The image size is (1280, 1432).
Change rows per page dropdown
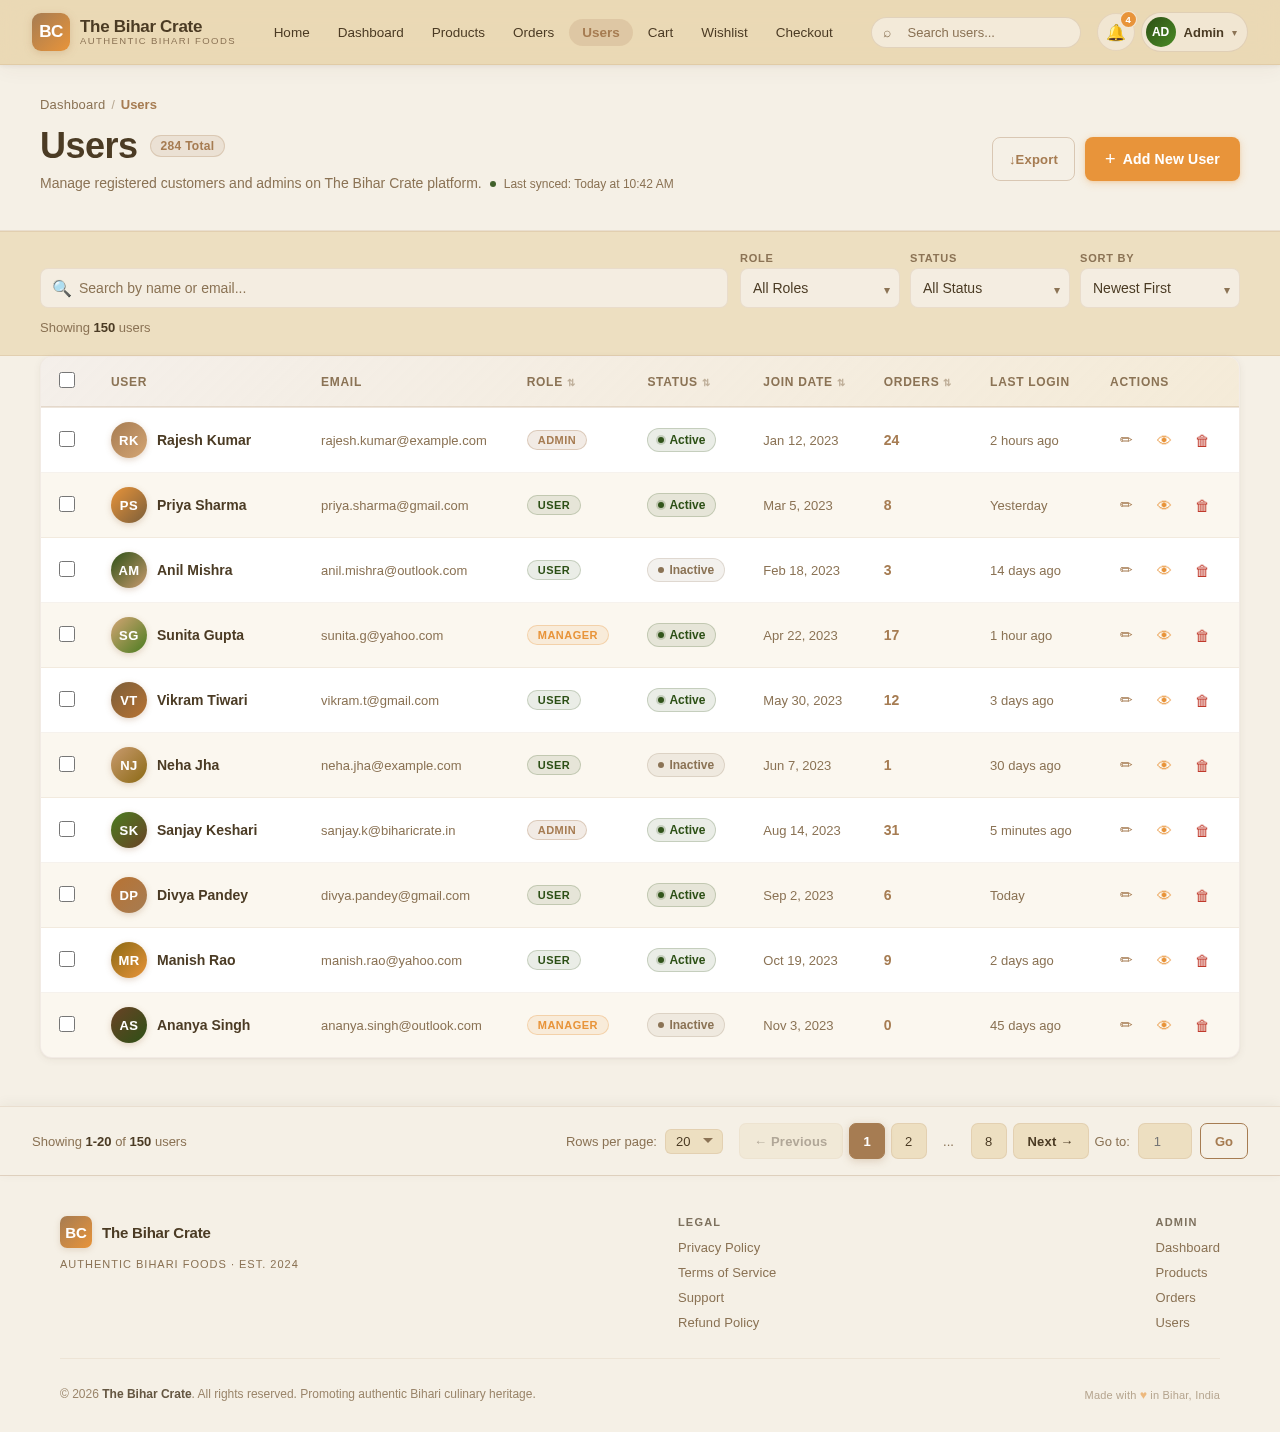(694, 1141)
